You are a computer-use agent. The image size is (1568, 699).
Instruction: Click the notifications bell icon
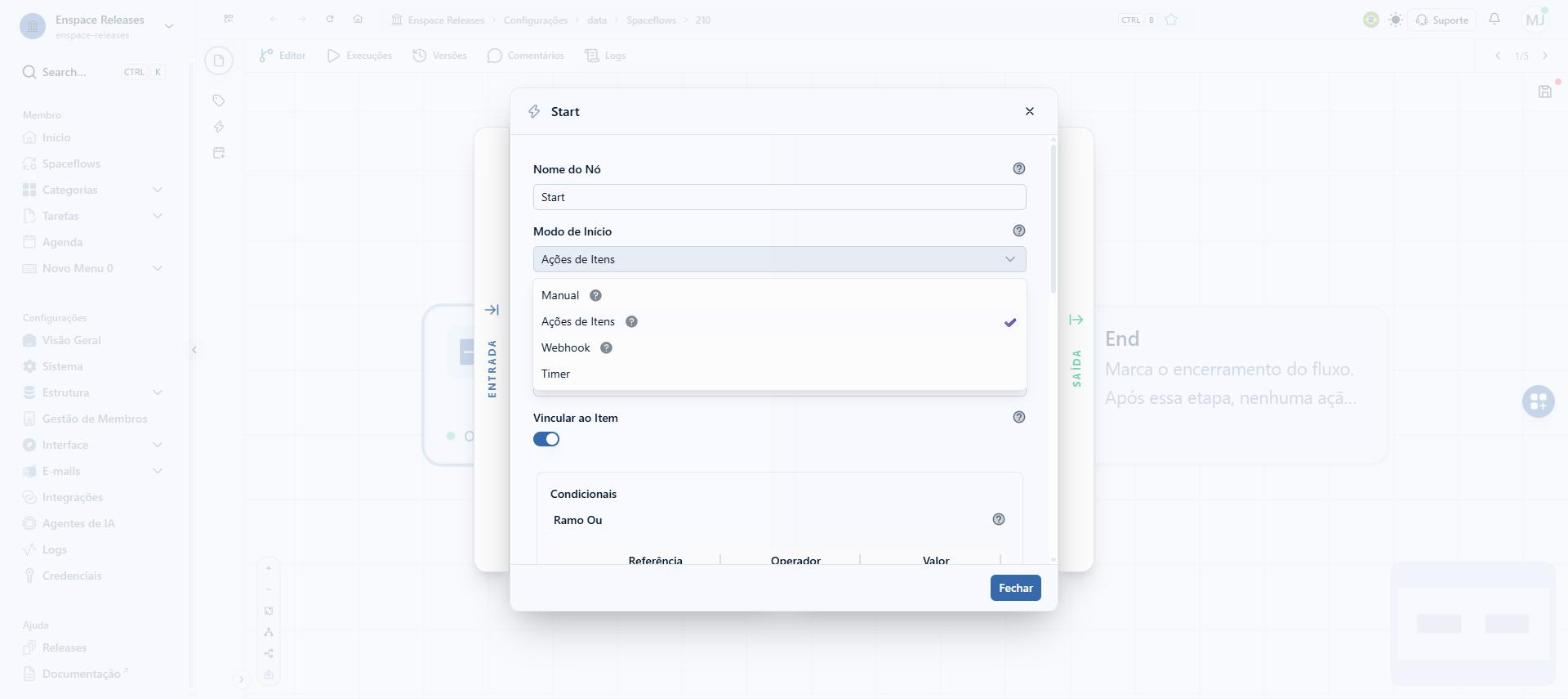click(1494, 19)
